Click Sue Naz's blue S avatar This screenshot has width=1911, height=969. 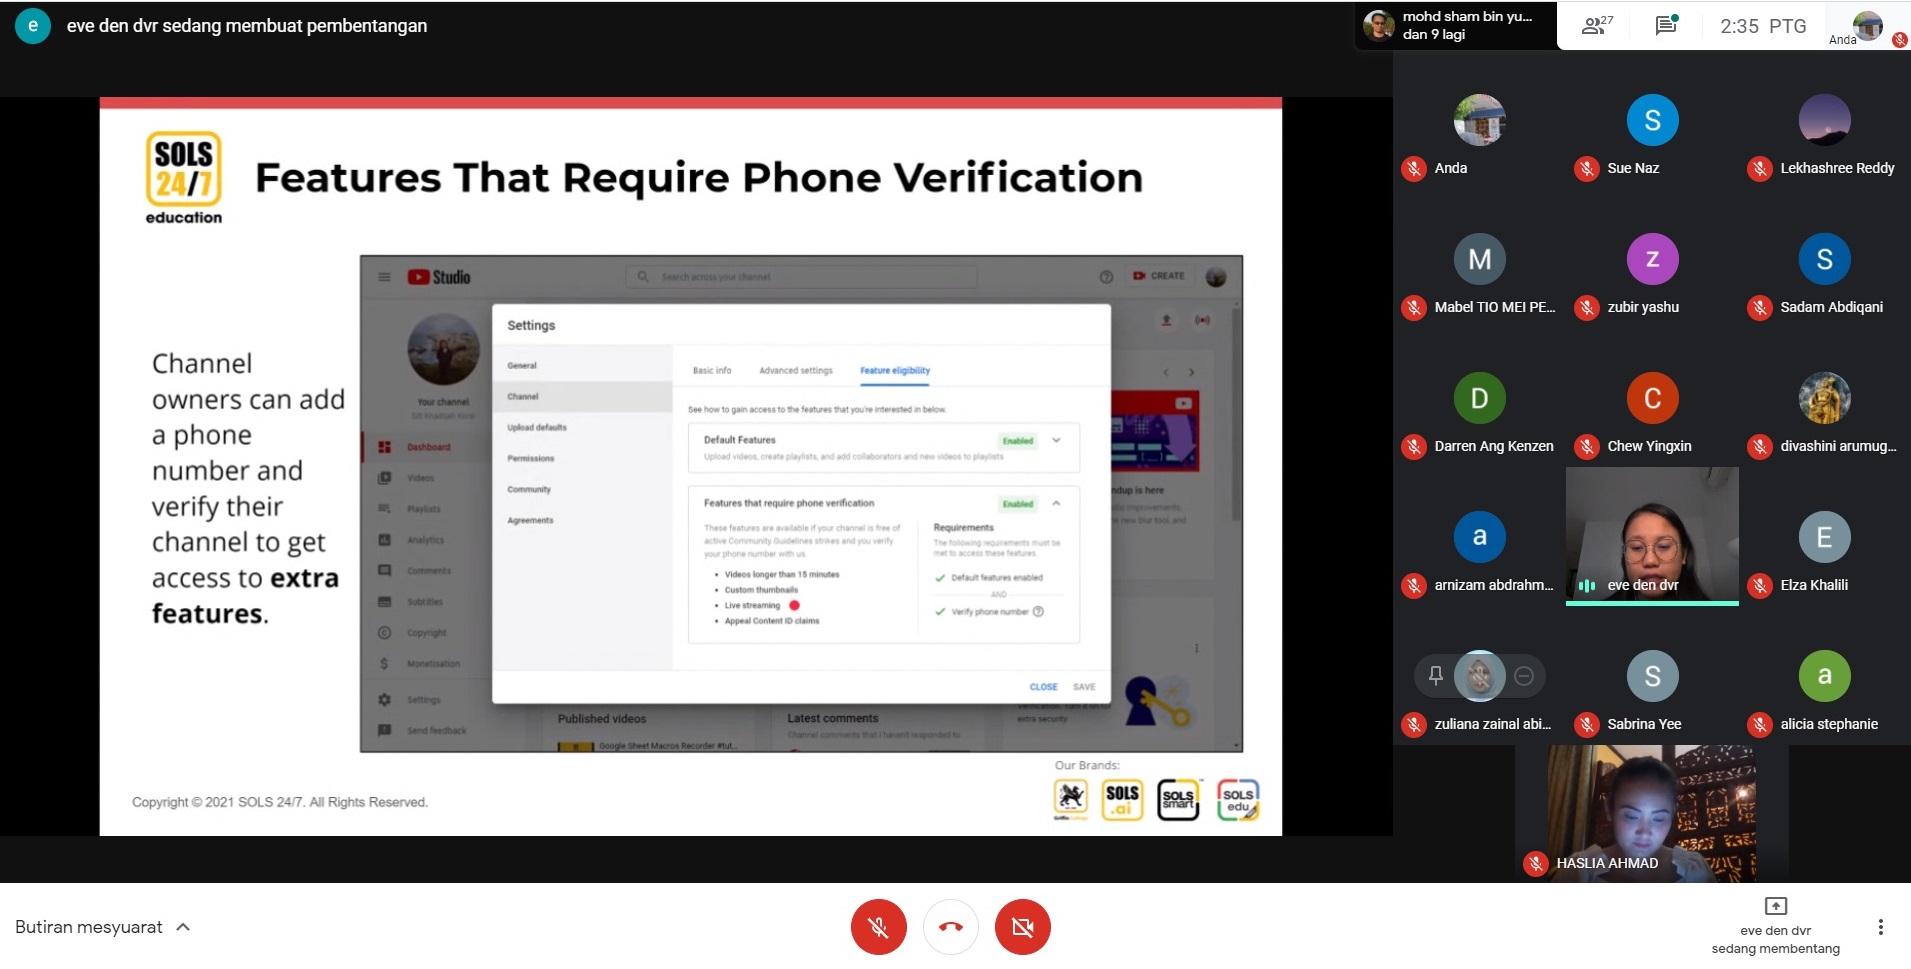click(x=1652, y=120)
